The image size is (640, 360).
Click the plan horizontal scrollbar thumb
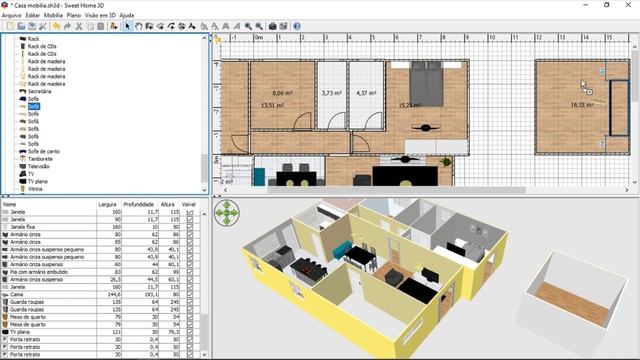[396, 190]
